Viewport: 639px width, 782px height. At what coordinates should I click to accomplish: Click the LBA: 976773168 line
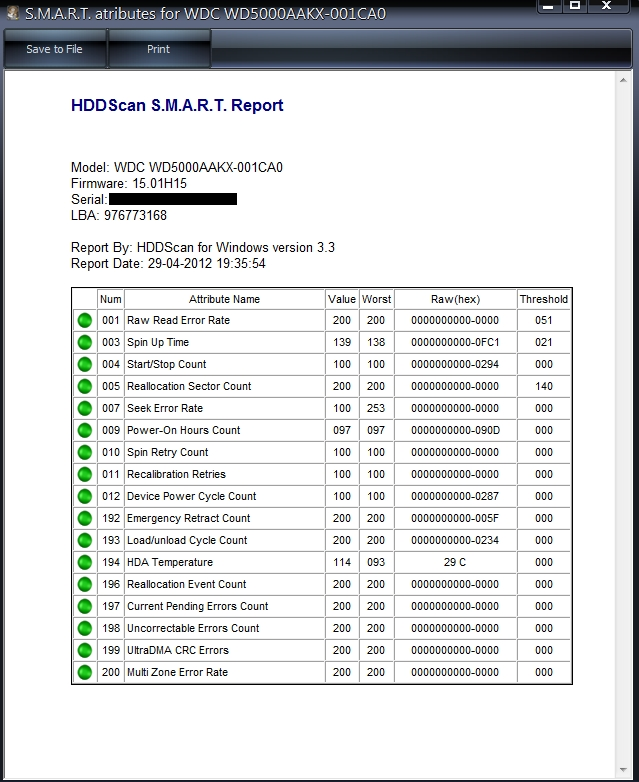pyautogui.click(x=119, y=215)
